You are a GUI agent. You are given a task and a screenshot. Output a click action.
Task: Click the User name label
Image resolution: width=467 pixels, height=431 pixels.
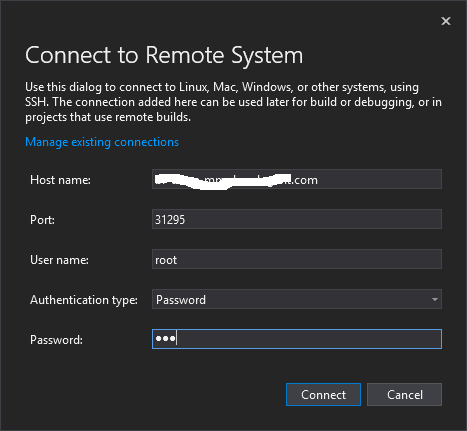59,260
